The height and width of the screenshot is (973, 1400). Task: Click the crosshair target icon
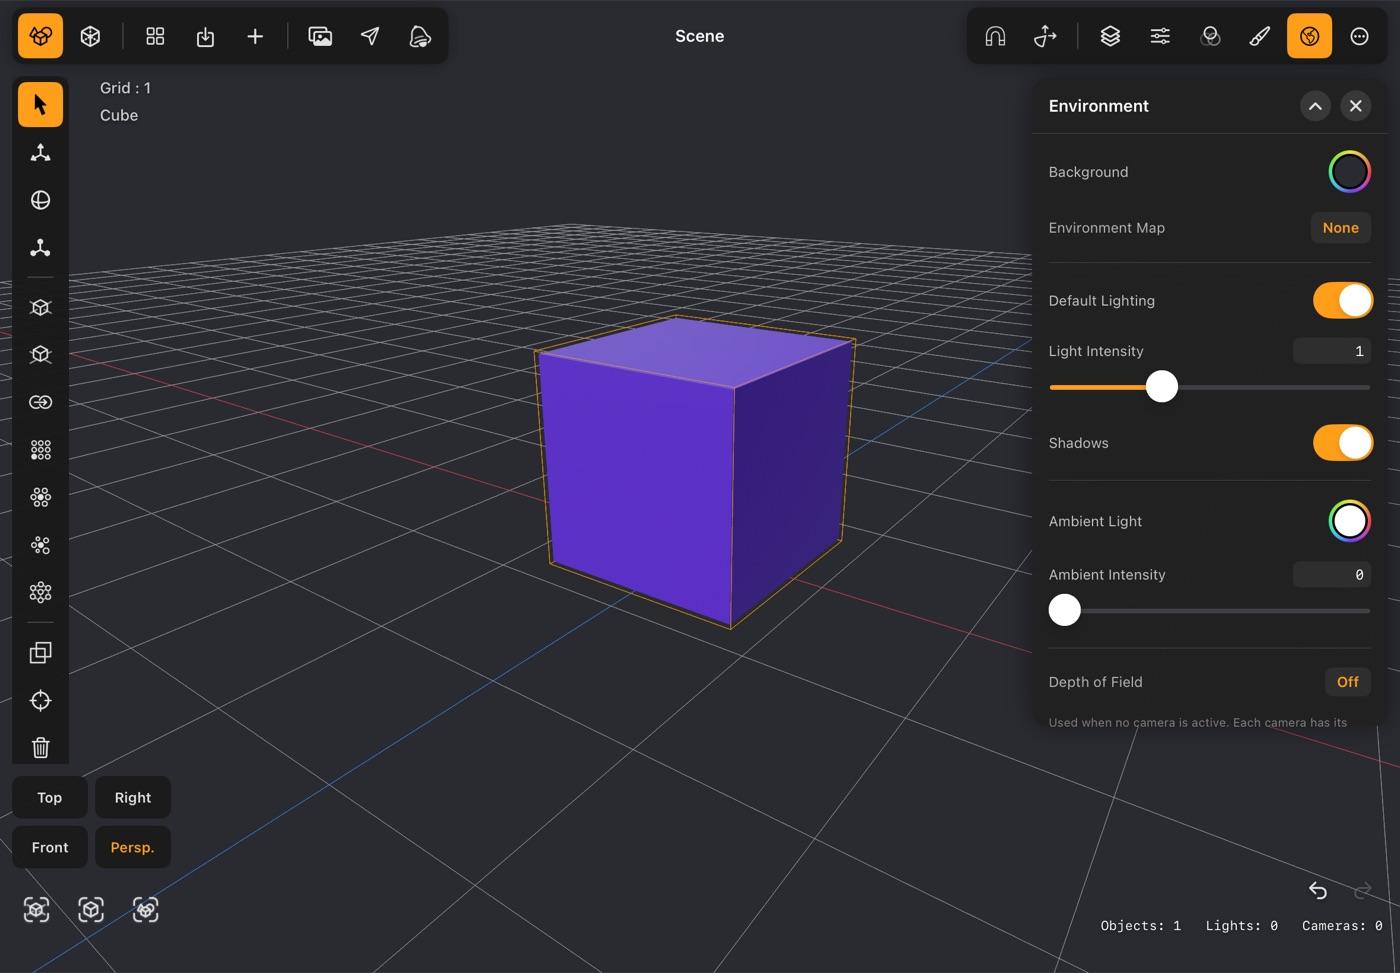(40, 700)
